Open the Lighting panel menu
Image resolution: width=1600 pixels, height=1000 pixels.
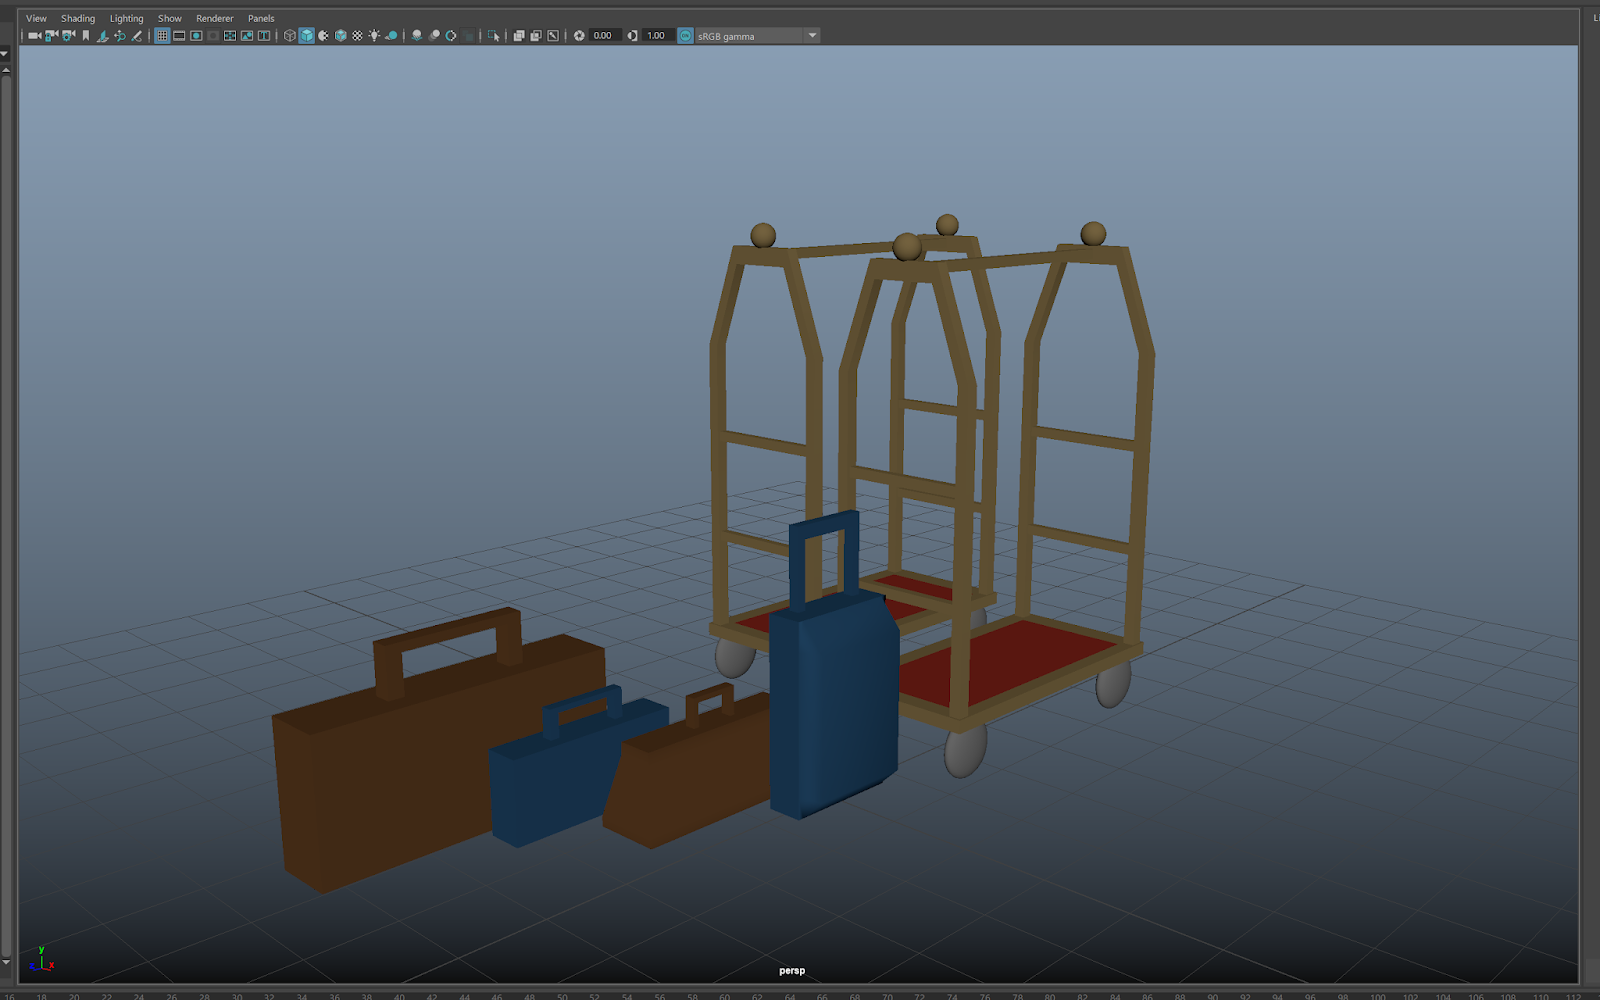coord(127,18)
